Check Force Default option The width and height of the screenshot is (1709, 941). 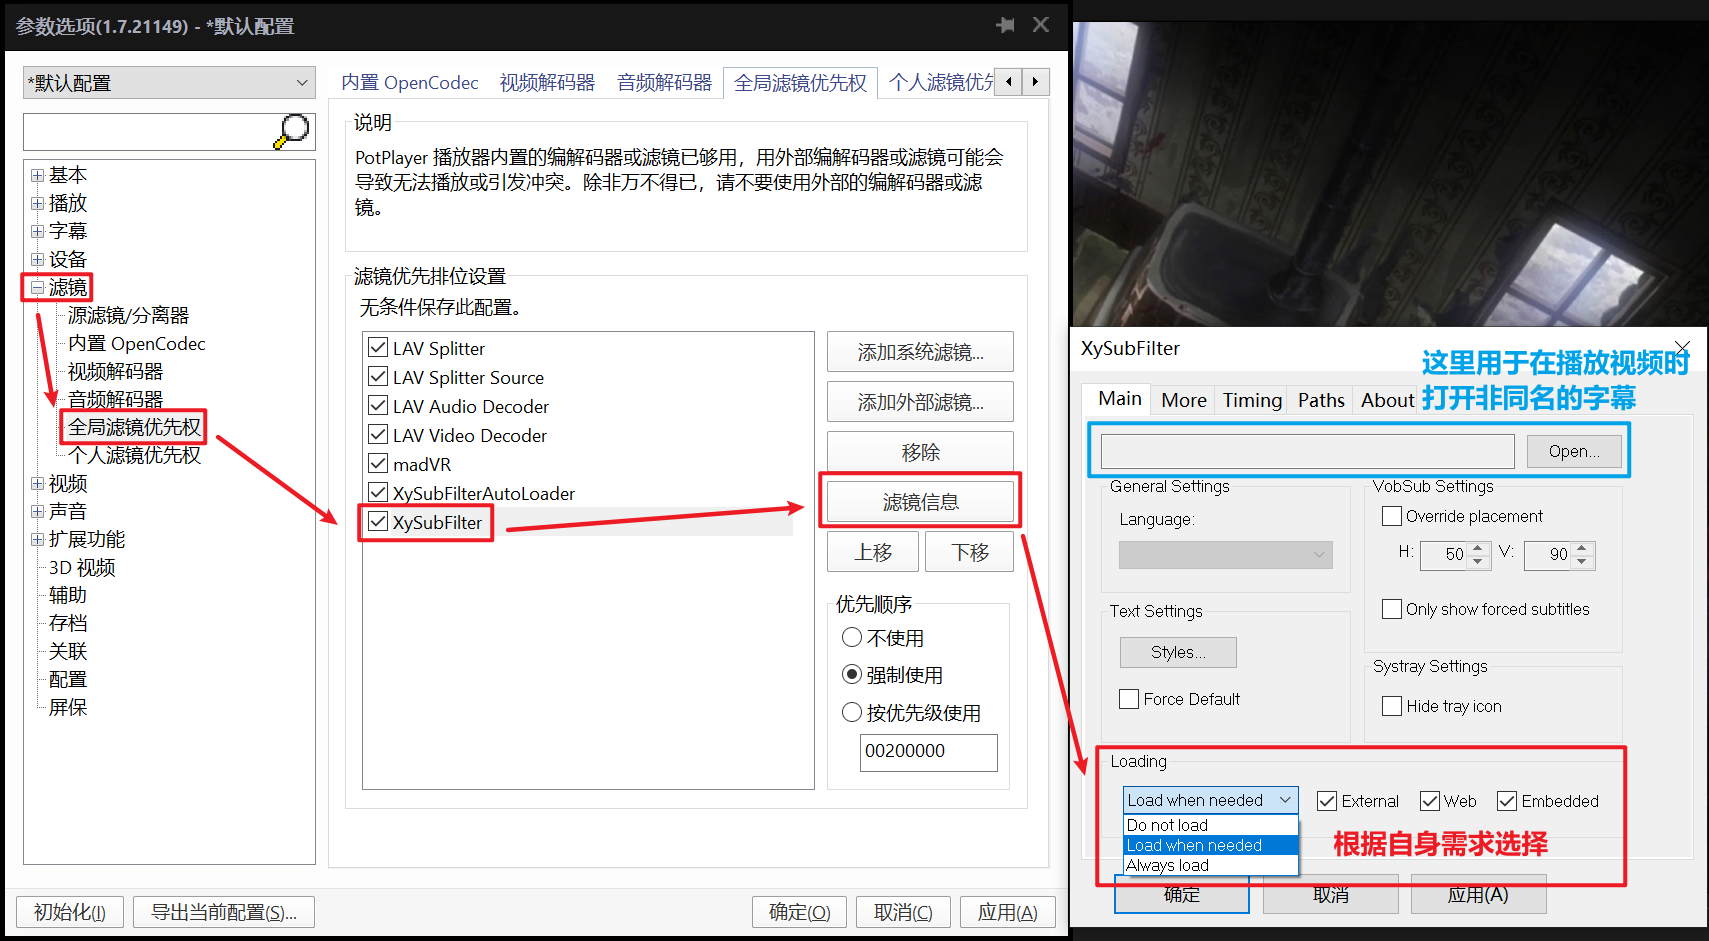click(1129, 699)
